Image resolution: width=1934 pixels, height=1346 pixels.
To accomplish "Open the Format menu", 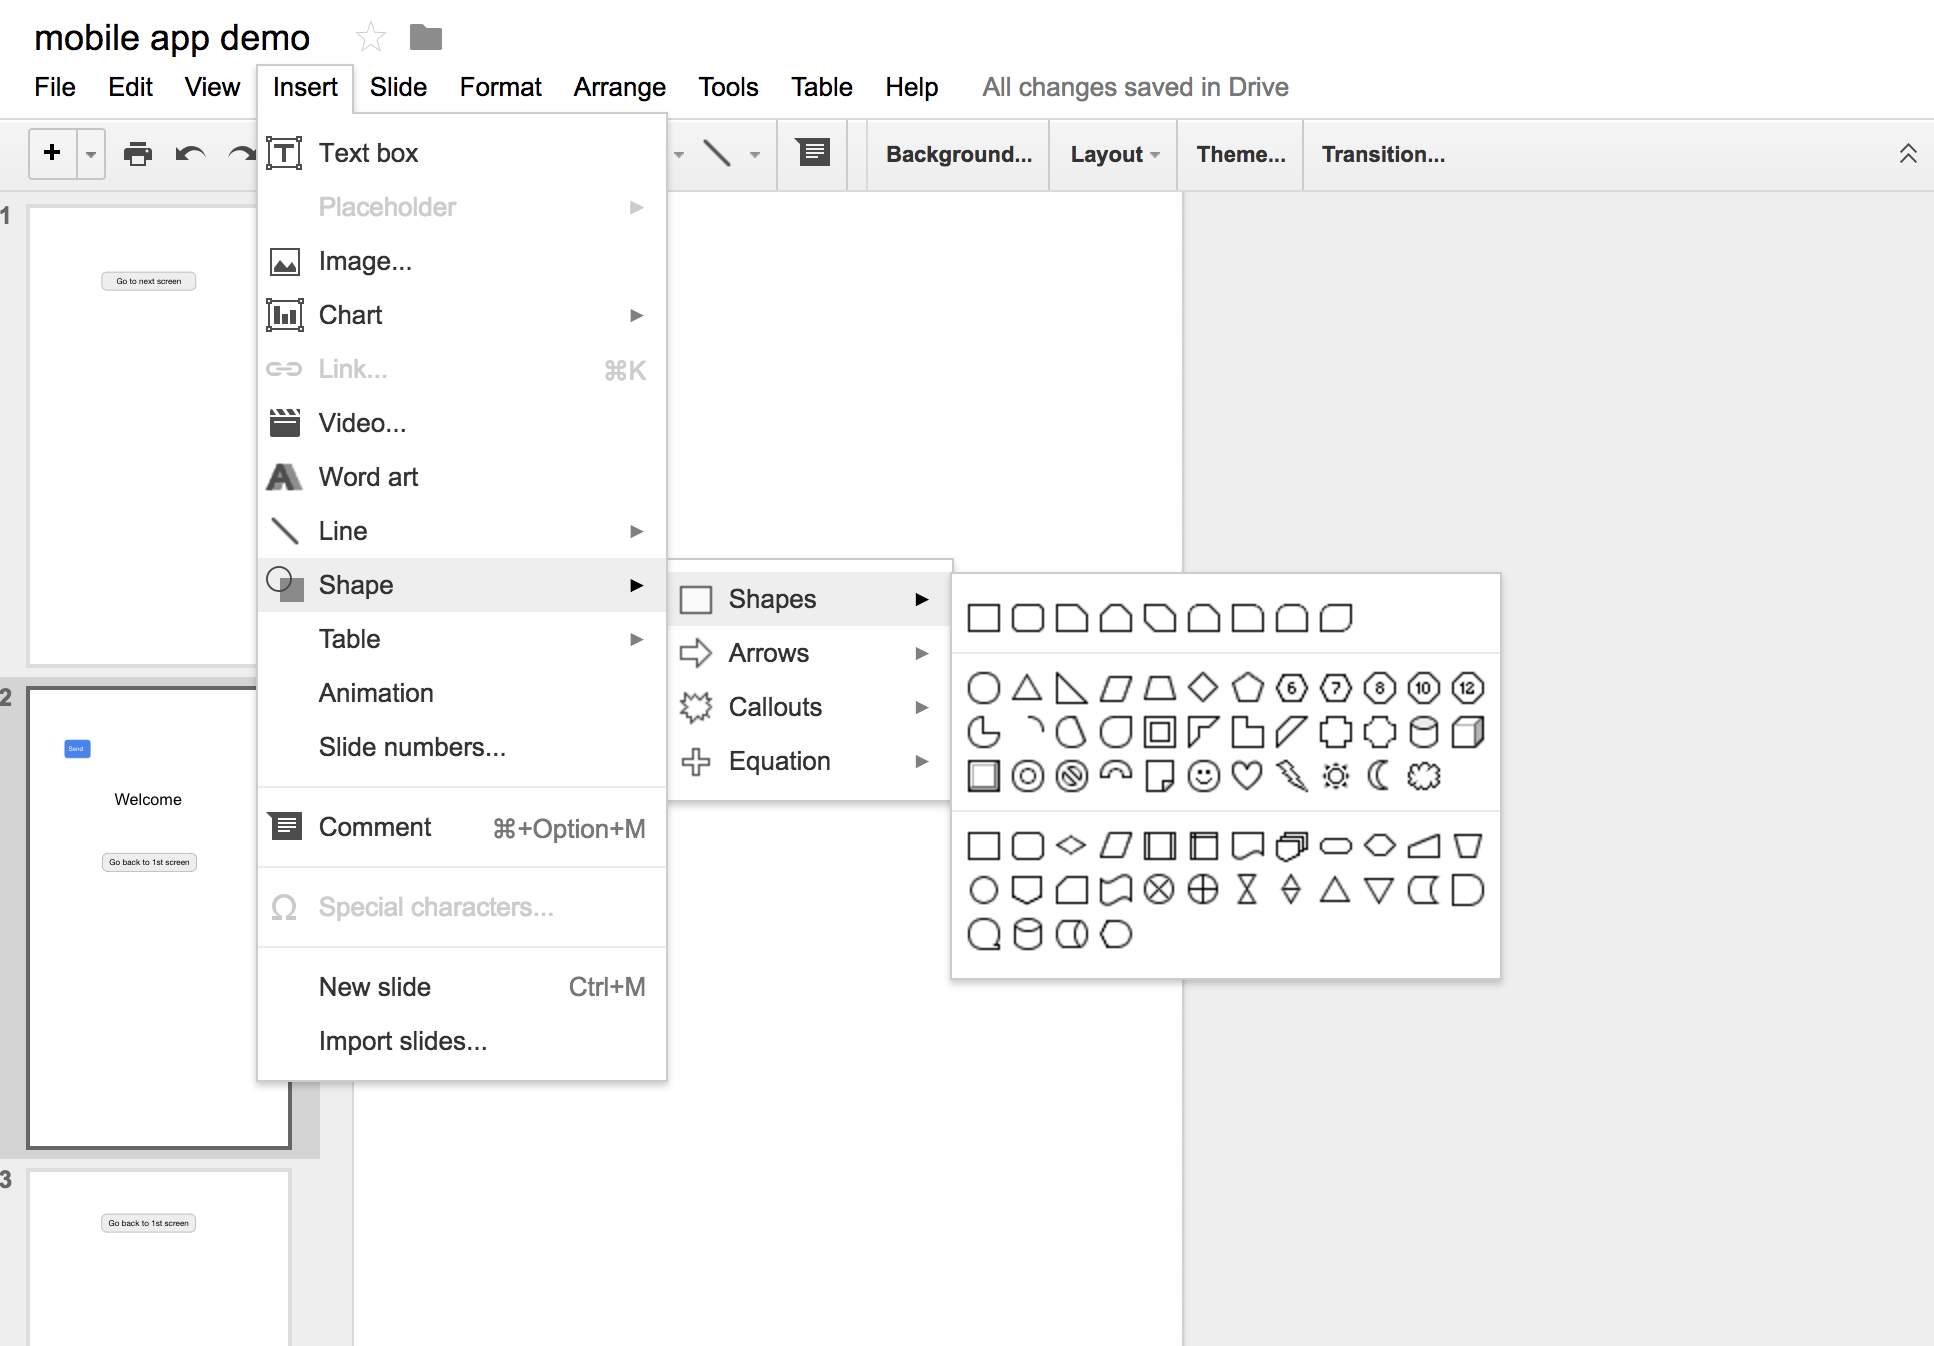I will (x=500, y=87).
